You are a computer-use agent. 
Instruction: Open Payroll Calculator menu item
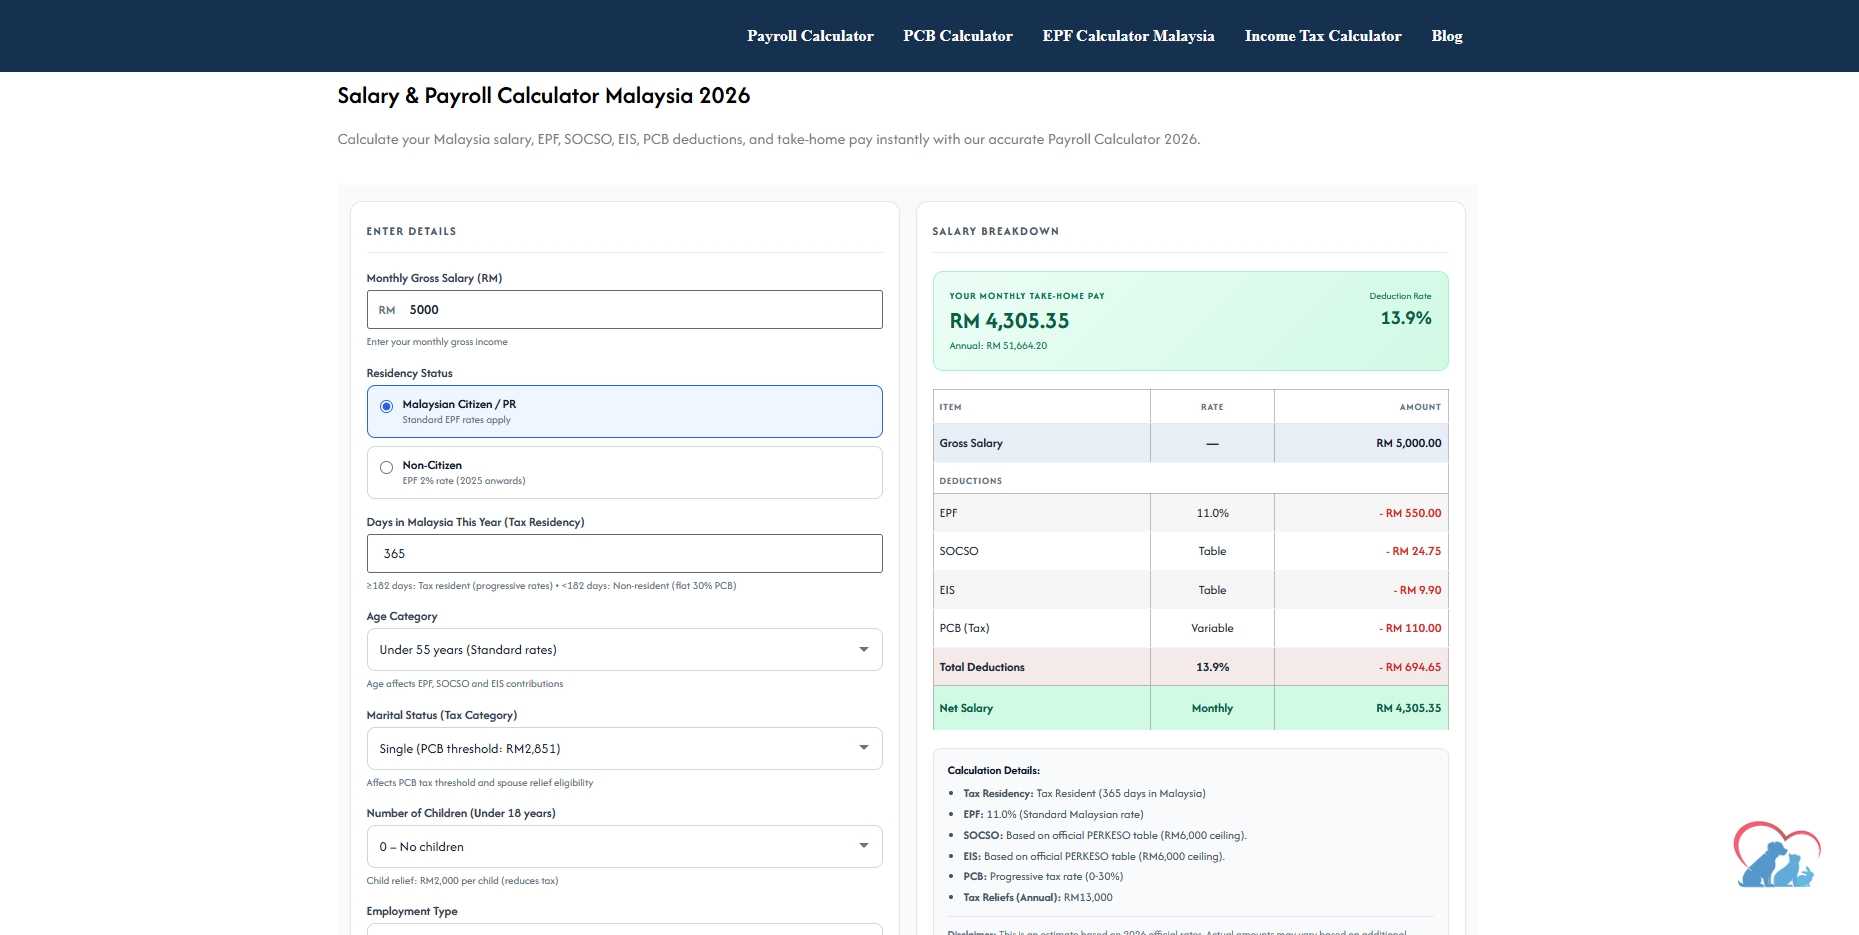(x=810, y=36)
